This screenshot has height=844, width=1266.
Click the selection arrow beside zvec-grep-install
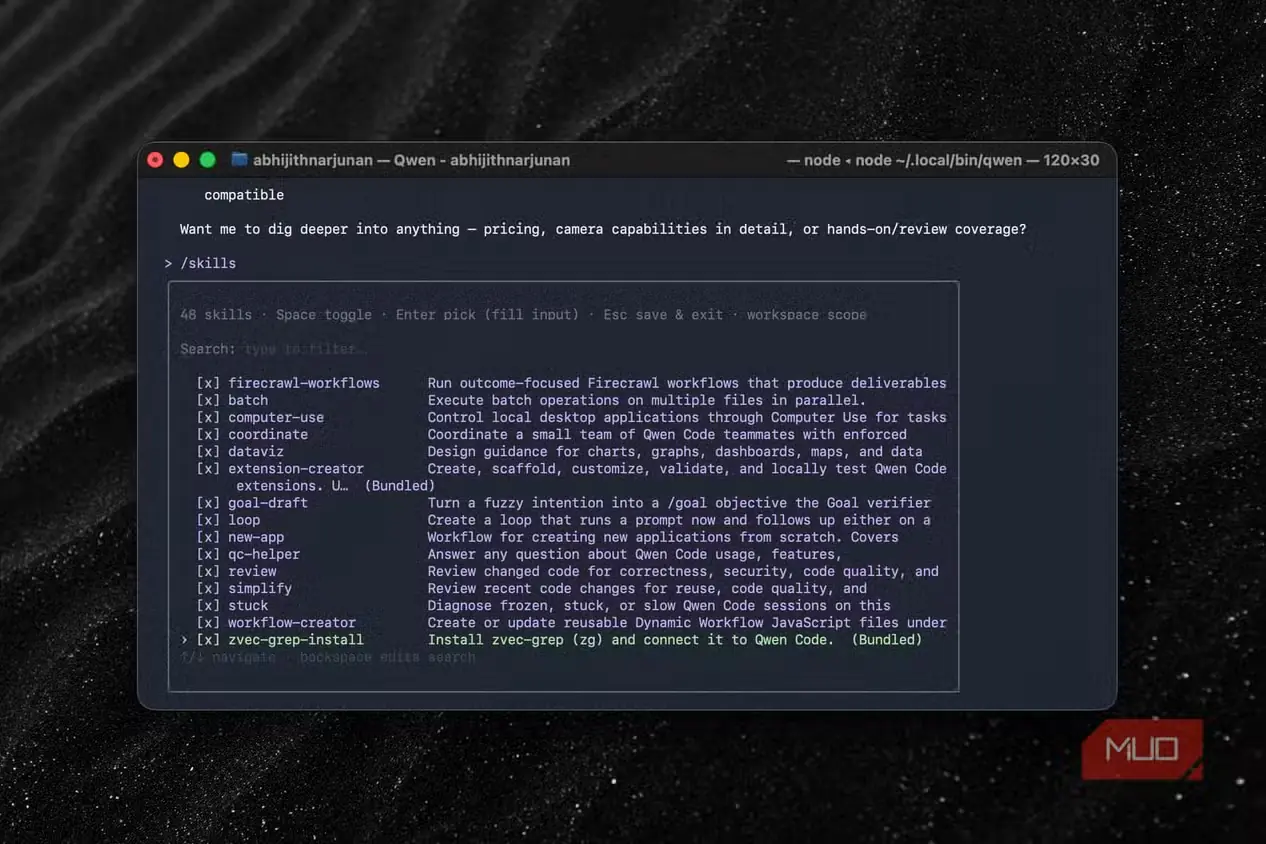tap(184, 639)
